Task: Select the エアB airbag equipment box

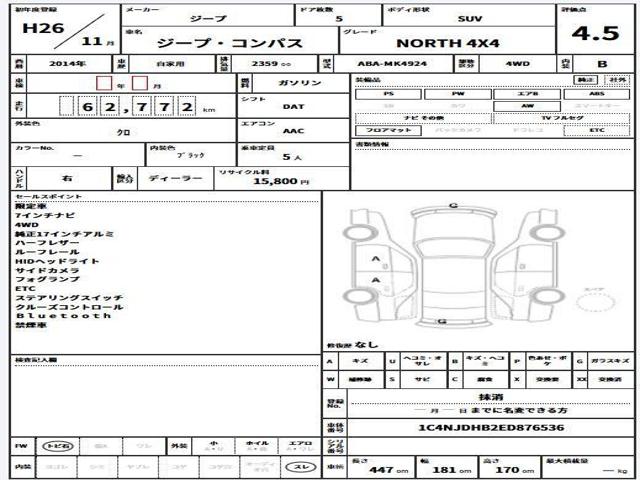Action: (x=527, y=94)
